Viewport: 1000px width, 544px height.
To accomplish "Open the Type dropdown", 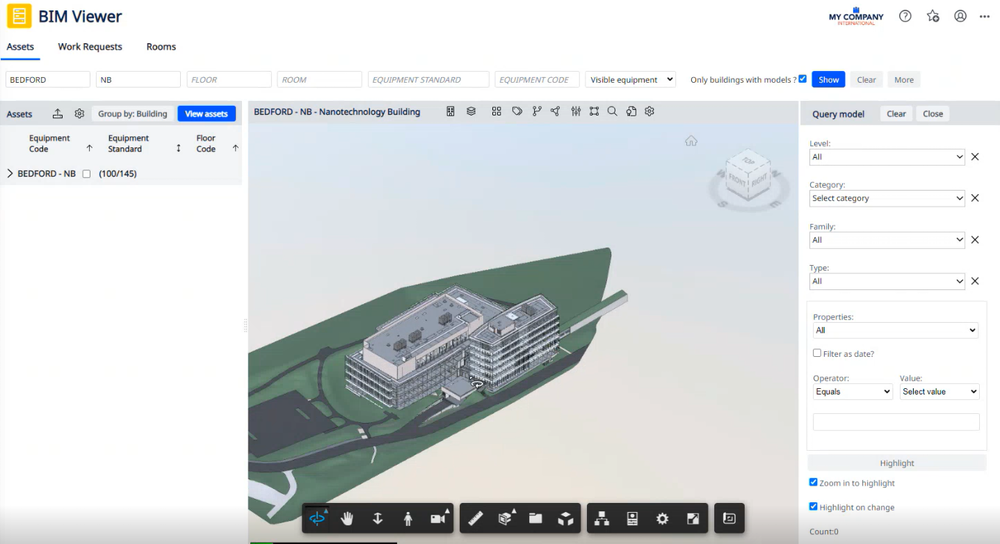I will tap(886, 281).
